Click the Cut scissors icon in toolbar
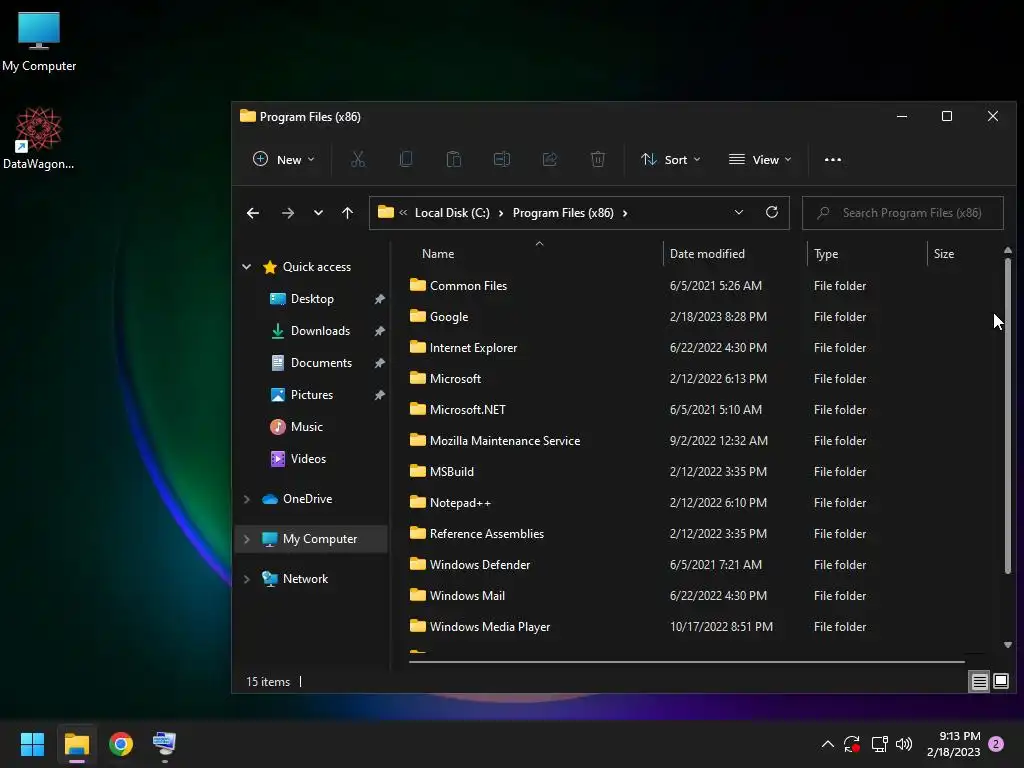The width and height of the screenshot is (1024, 768). pos(358,159)
